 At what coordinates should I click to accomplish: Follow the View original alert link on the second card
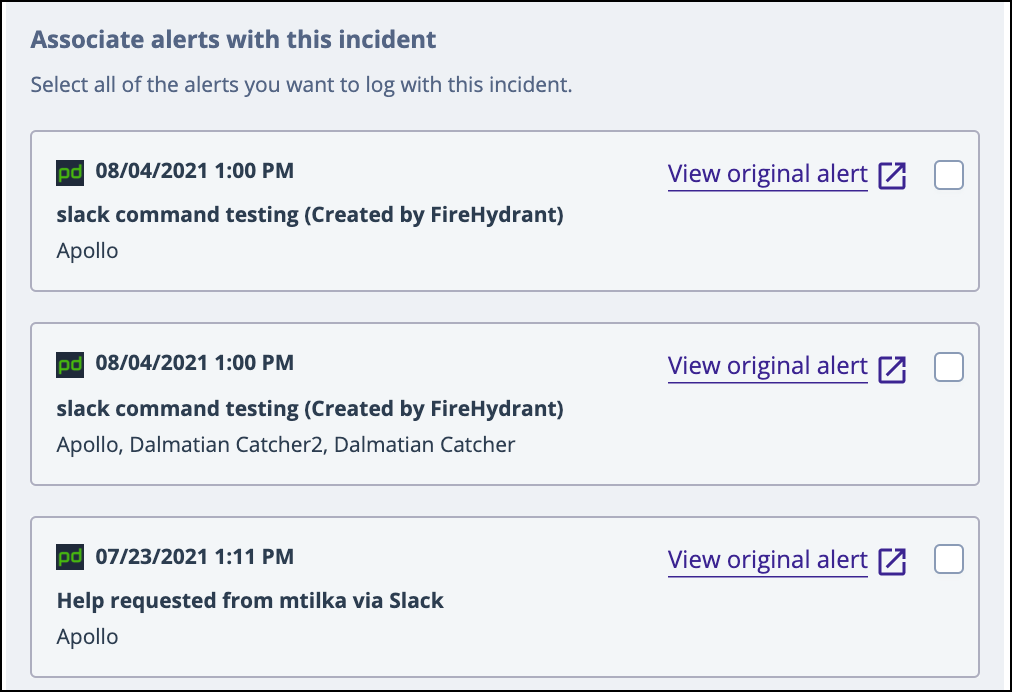(x=767, y=366)
